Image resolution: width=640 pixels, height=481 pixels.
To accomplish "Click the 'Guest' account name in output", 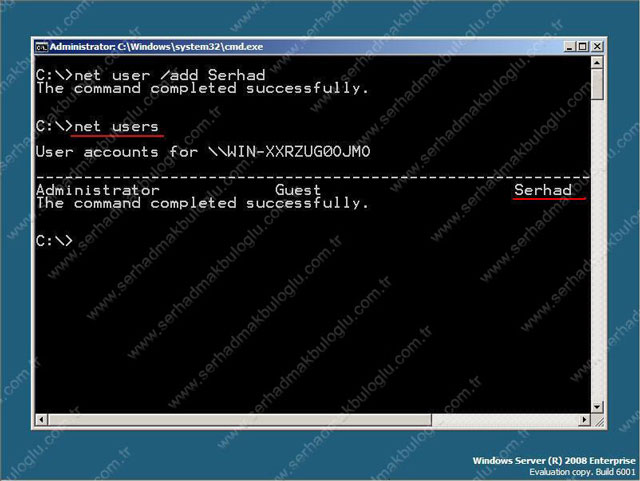I will coord(297,190).
